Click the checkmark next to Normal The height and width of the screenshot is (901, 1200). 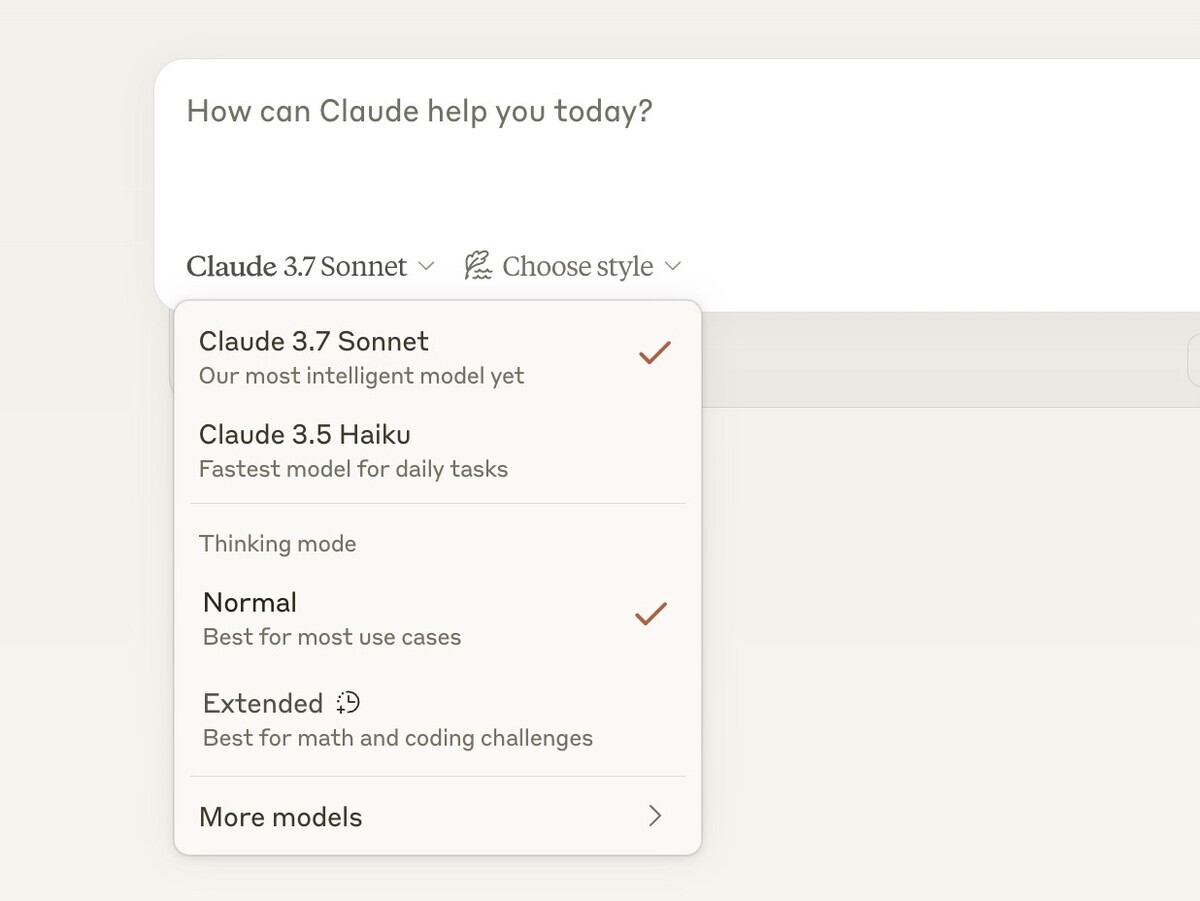[x=651, y=614]
